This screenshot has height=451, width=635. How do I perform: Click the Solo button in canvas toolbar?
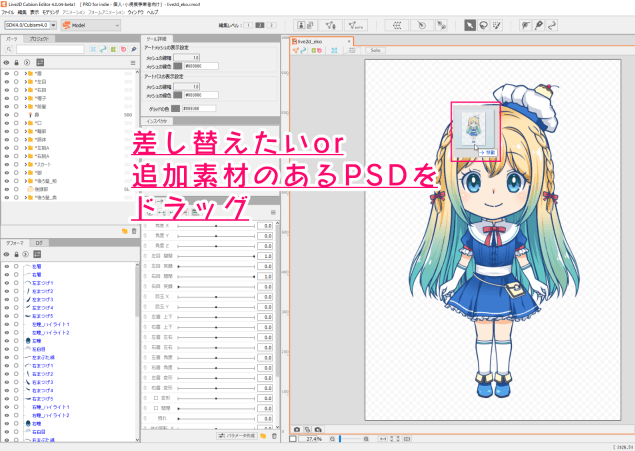(375, 50)
